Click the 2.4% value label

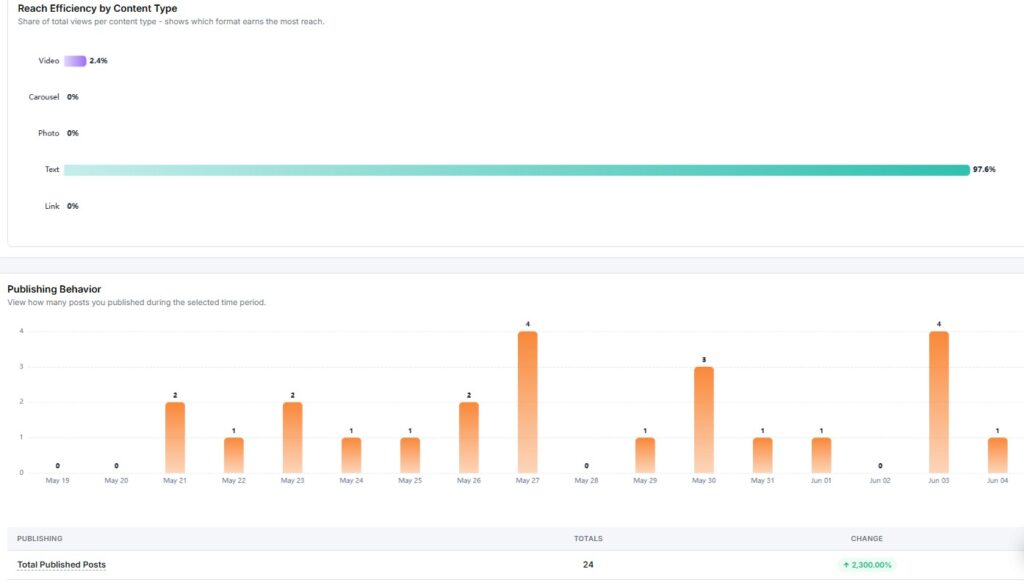(x=99, y=61)
